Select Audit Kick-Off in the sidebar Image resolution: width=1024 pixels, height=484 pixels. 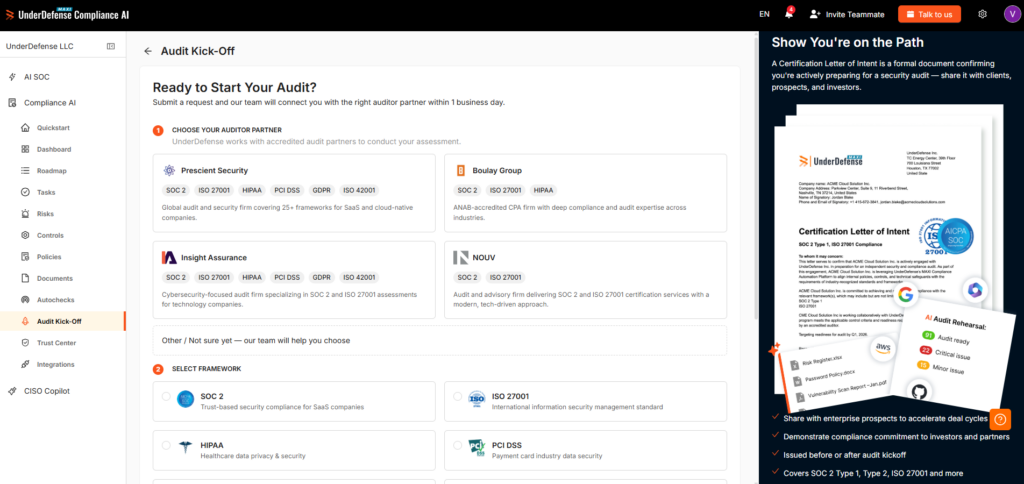point(63,321)
